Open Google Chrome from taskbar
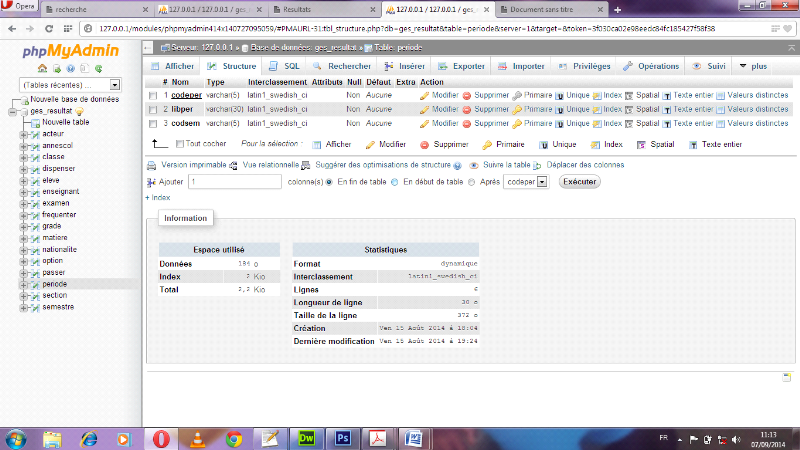 pyautogui.click(x=234, y=439)
